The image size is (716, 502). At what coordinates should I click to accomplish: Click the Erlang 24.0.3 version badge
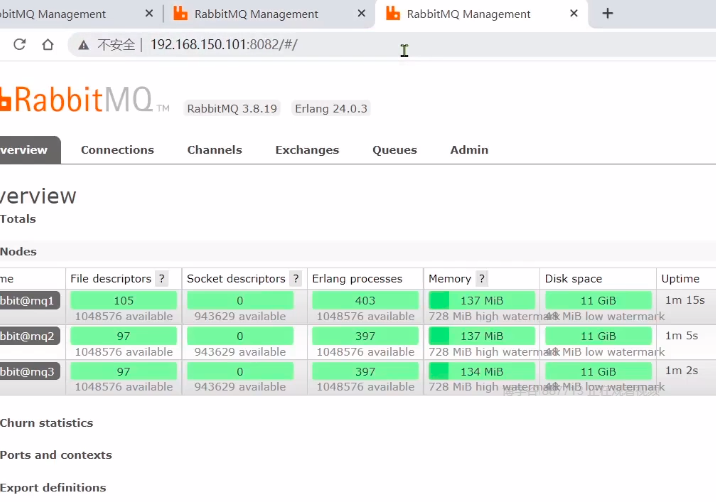coord(331,109)
